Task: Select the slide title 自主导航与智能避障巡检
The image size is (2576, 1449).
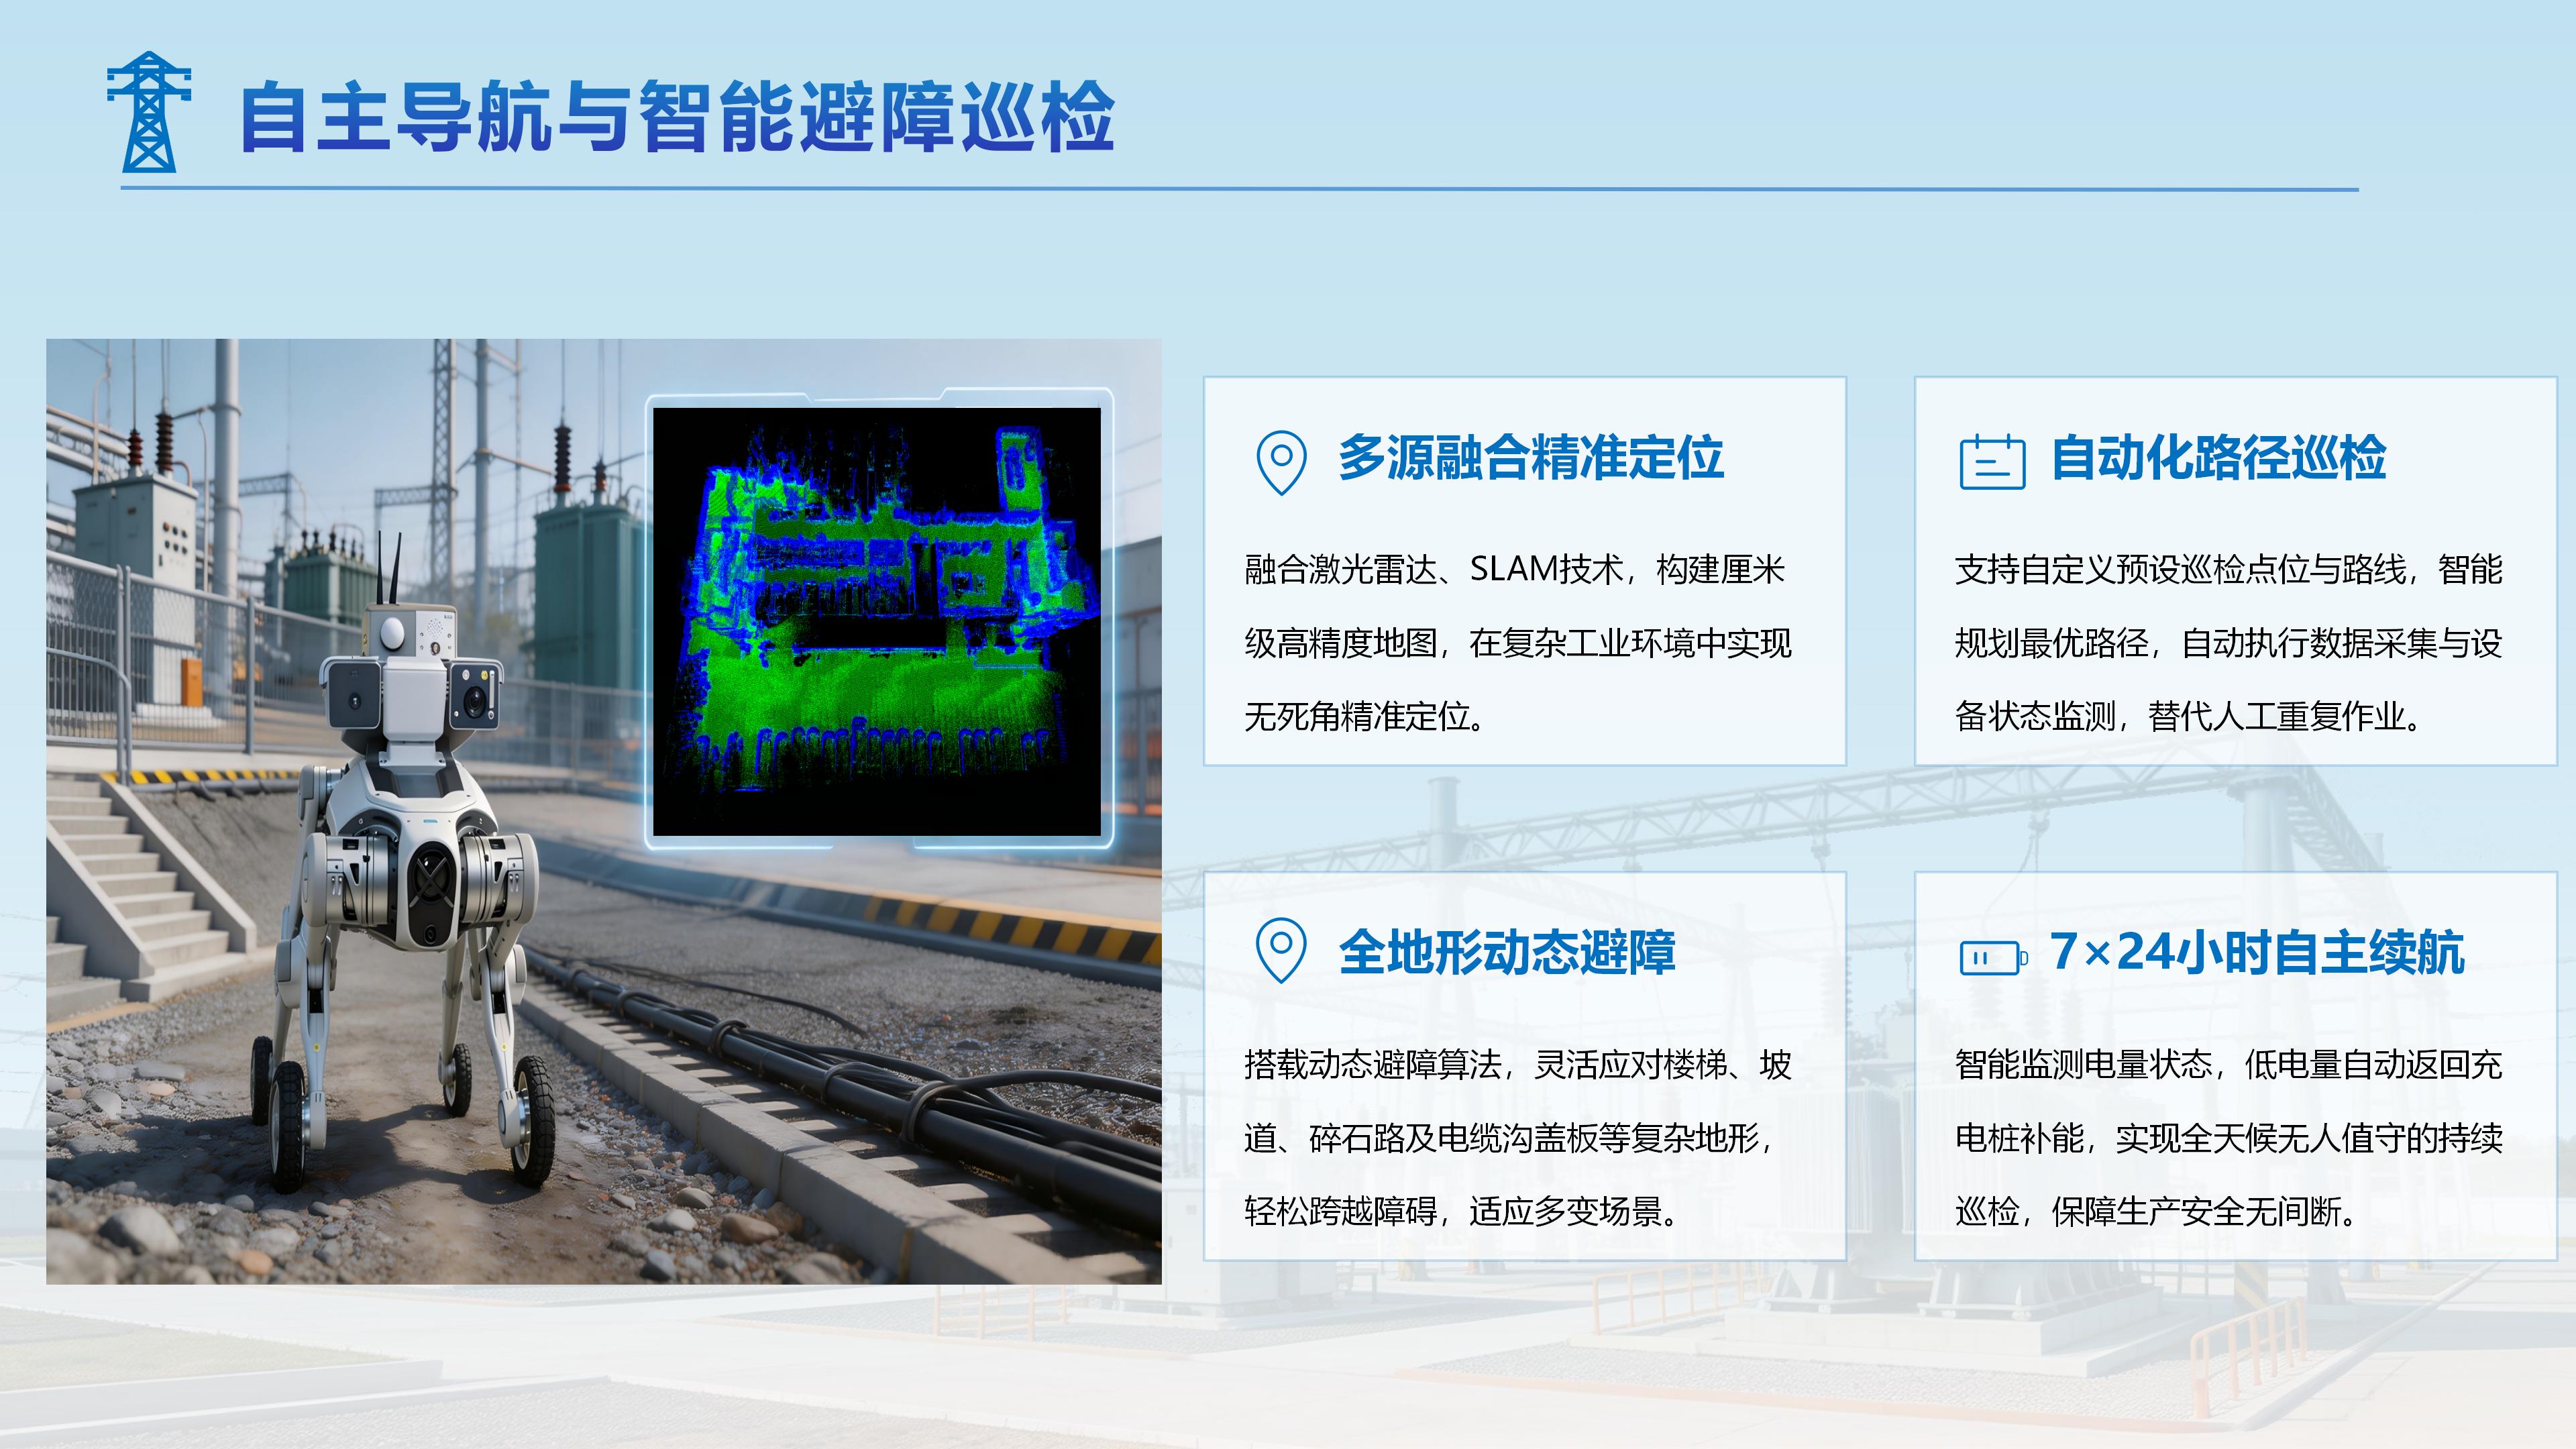Action: click(677, 118)
